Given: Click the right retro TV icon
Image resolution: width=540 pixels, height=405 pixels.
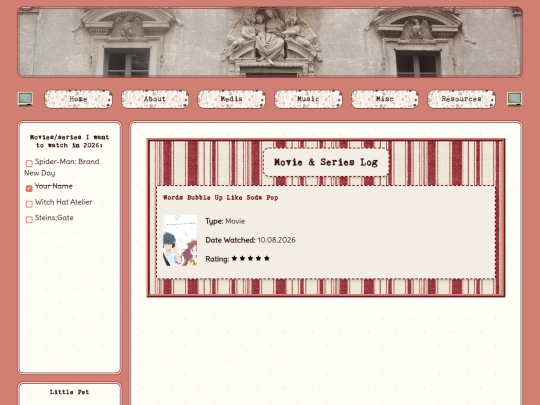Looking at the screenshot, I should coord(515,99).
